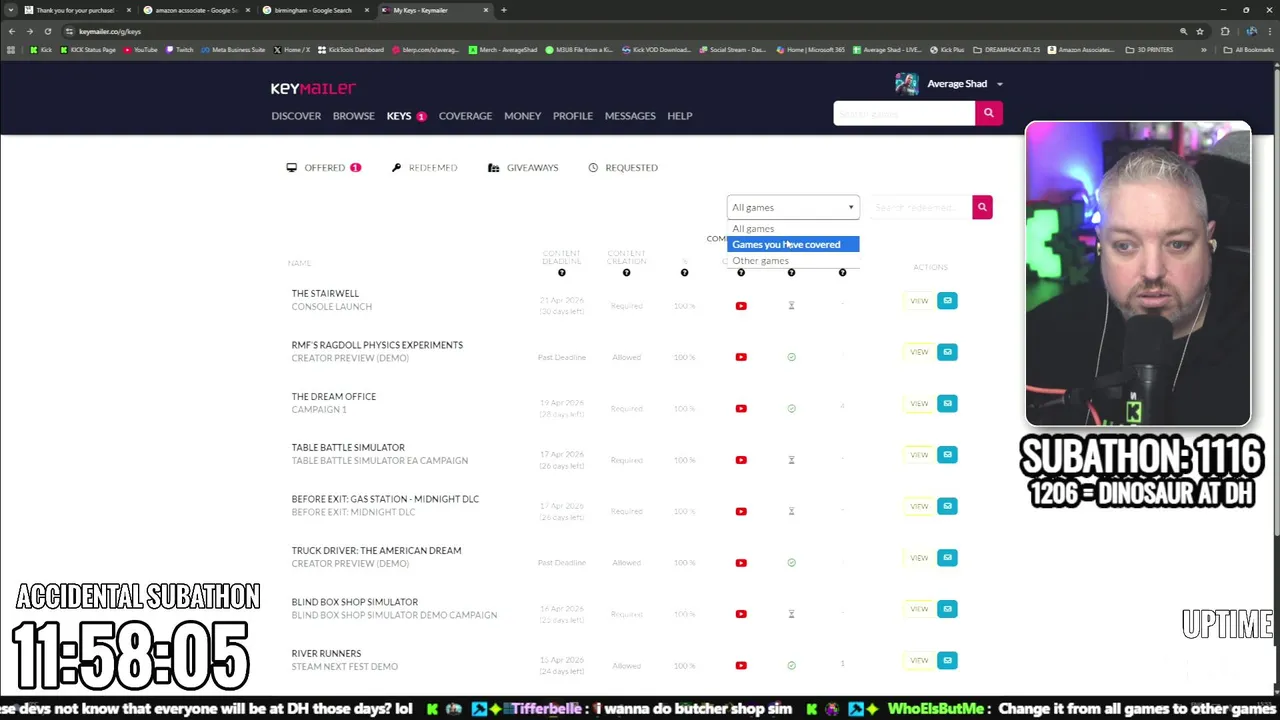Click the hourglass status icon for The Stairwell
1280x720 pixels.
[x=791, y=306]
